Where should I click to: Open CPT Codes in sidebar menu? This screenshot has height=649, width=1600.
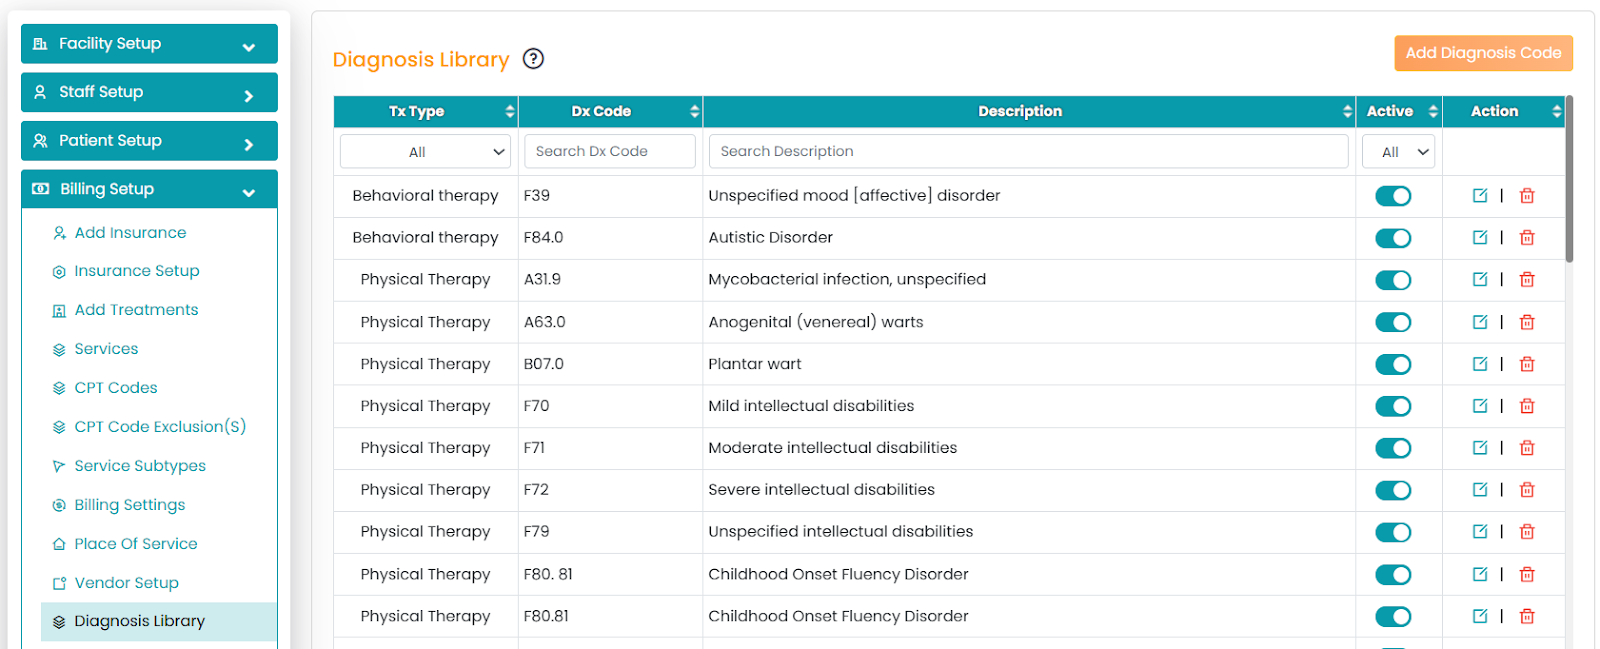[115, 388]
